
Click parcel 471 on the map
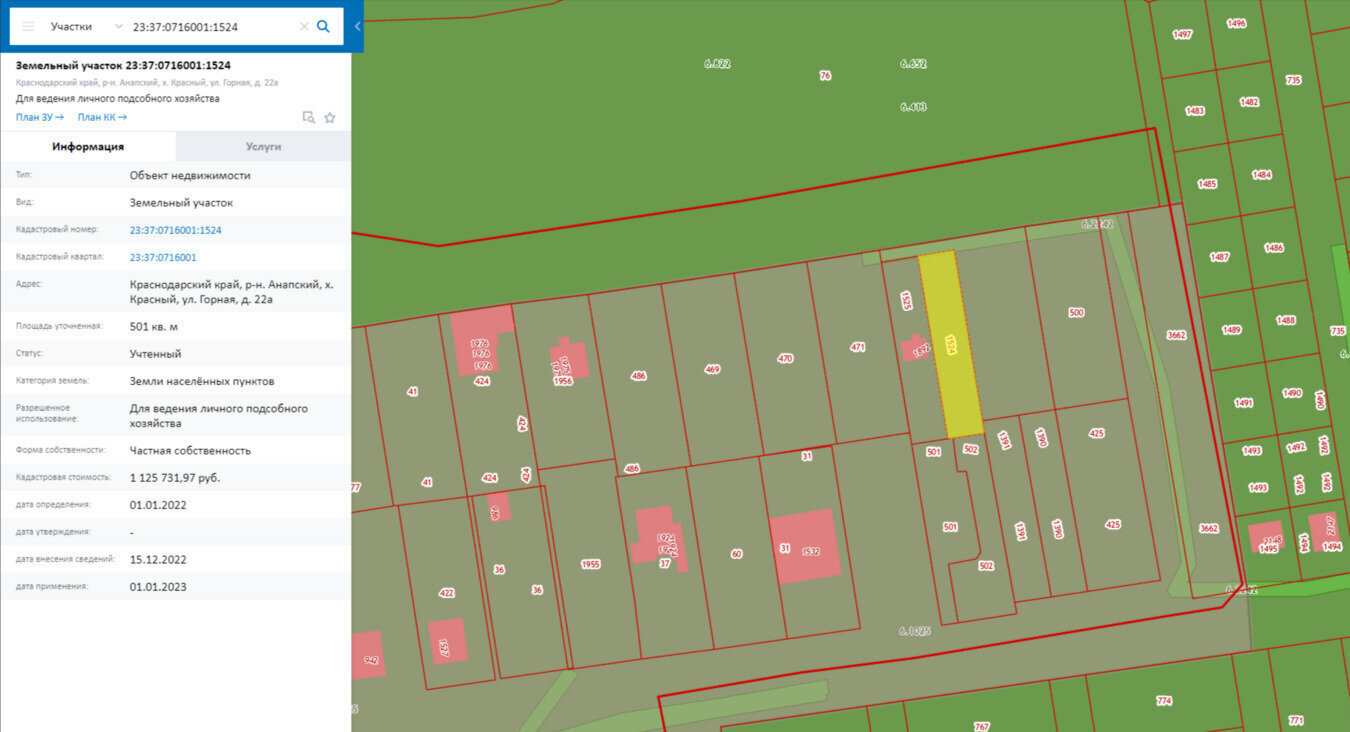(x=858, y=347)
